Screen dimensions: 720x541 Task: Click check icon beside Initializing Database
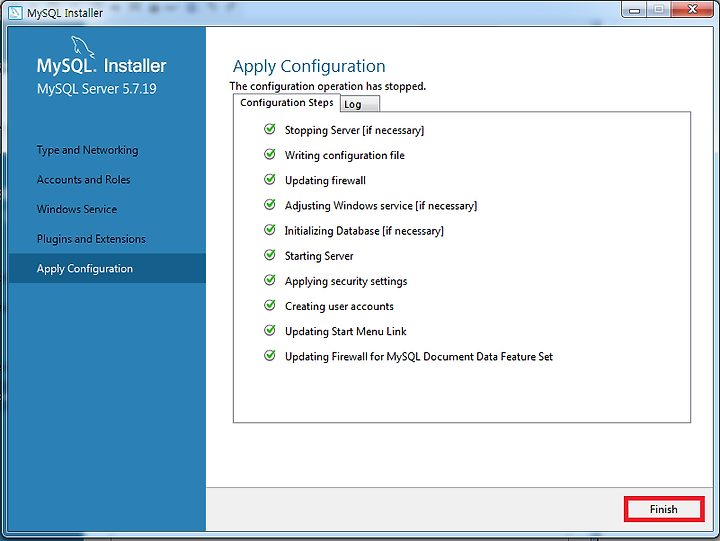(x=270, y=230)
